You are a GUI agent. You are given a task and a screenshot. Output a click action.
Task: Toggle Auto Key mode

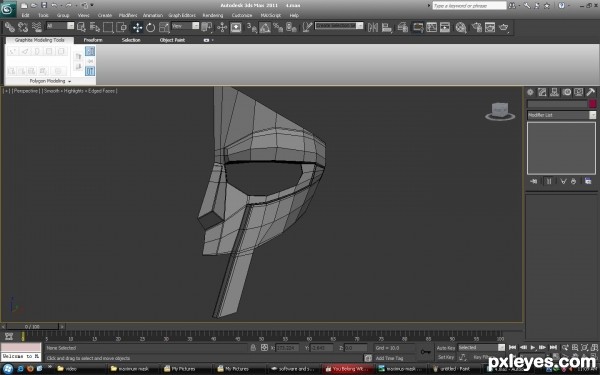446,348
